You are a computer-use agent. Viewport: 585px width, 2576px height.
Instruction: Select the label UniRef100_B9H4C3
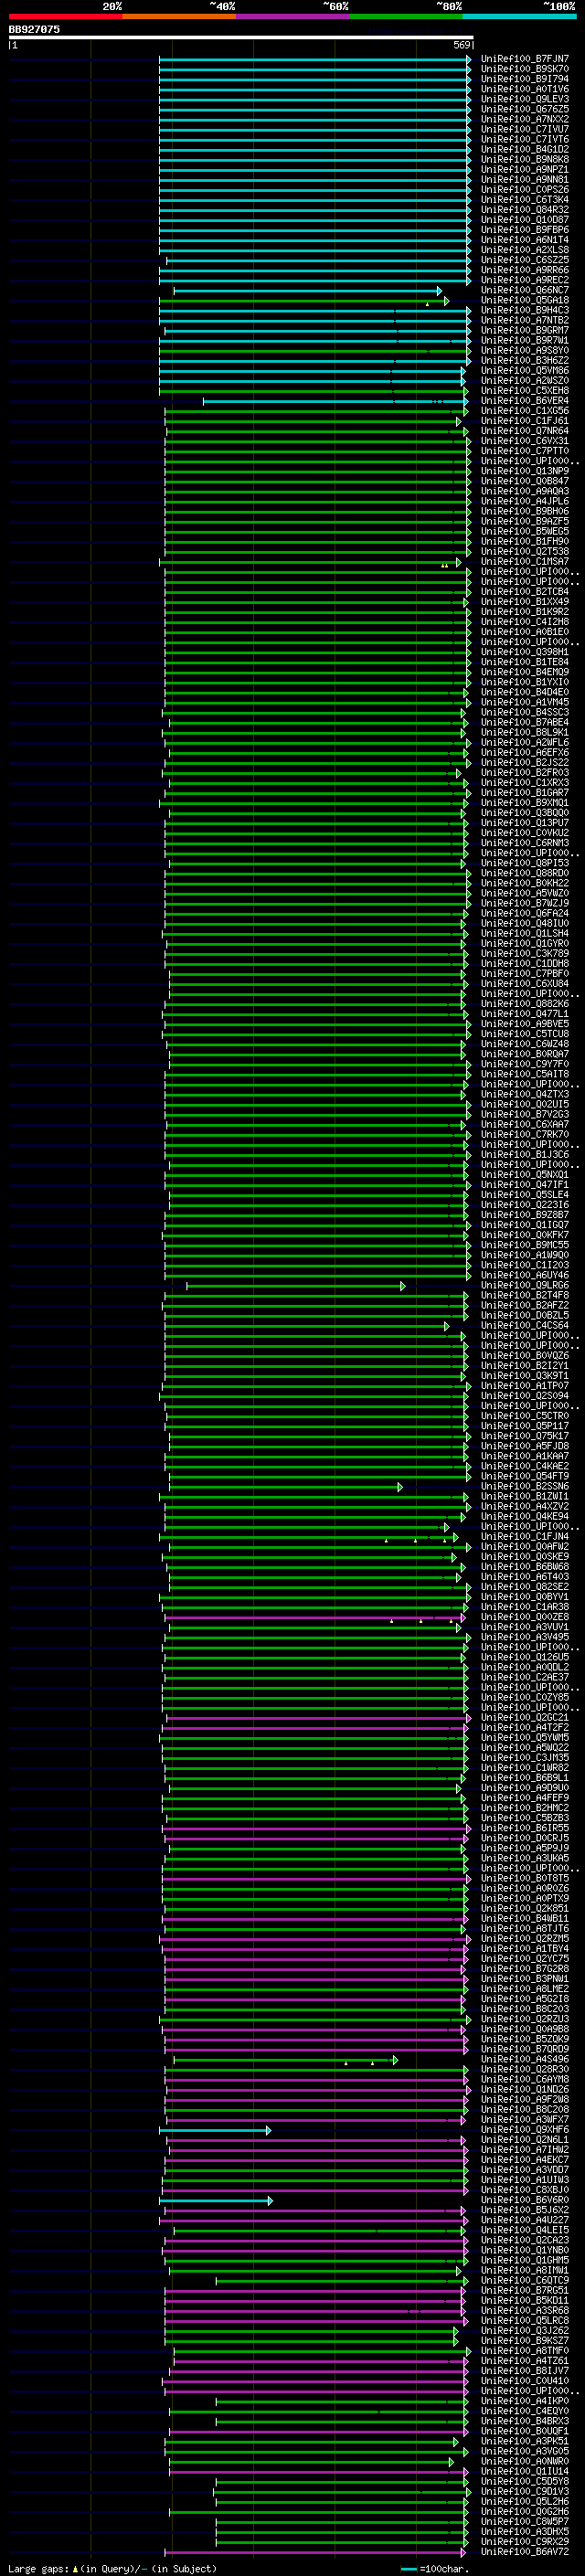click(x=524, y=311)
